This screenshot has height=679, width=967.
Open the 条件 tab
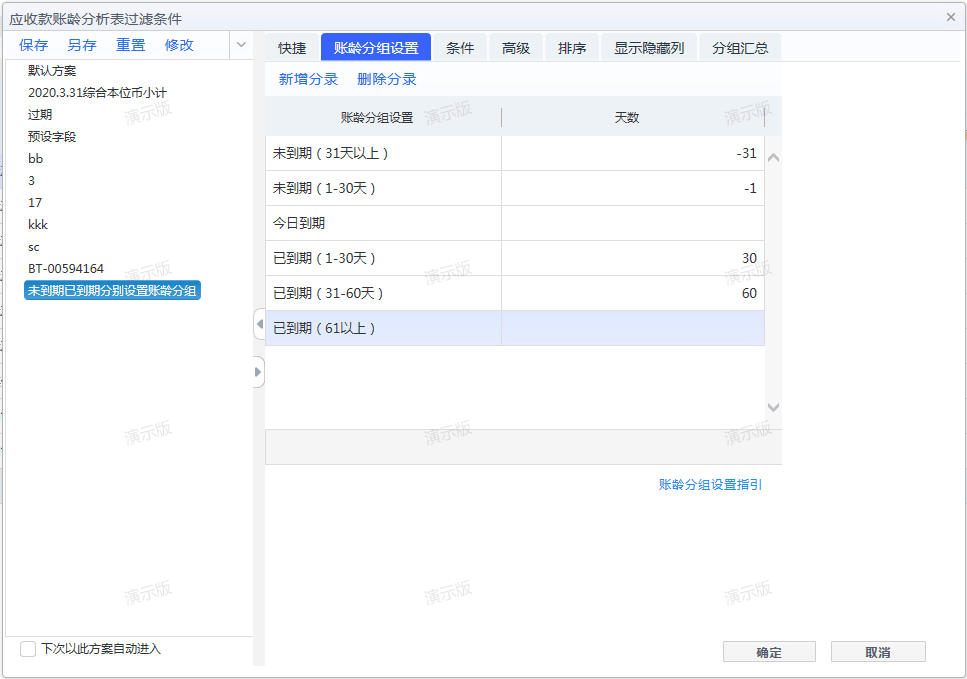click(460, 48)
